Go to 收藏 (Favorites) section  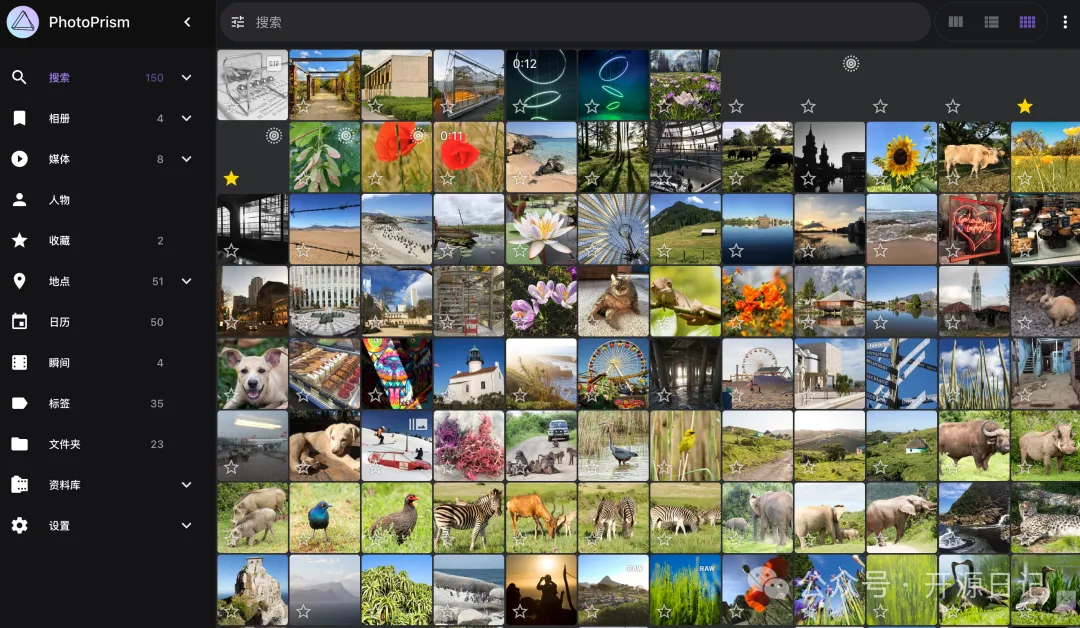(x=60, y=241)
